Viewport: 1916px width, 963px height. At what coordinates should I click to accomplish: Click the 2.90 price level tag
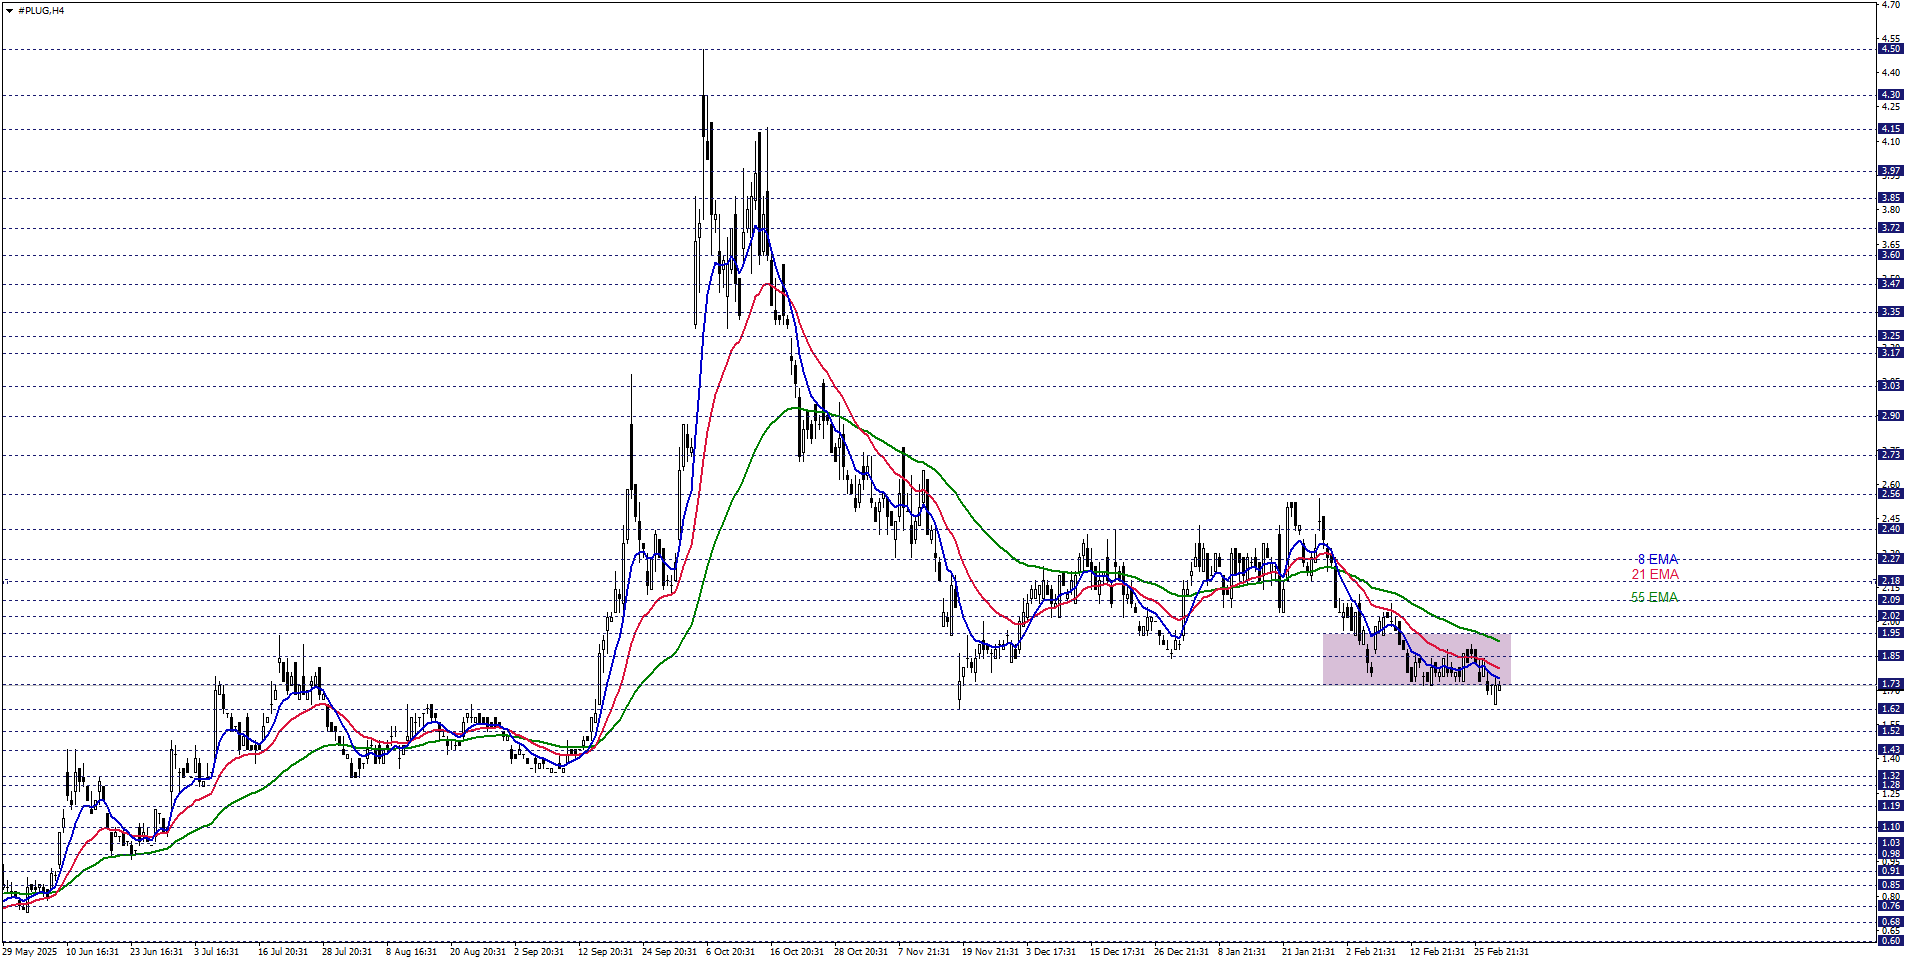click(x=1890, y=416)
